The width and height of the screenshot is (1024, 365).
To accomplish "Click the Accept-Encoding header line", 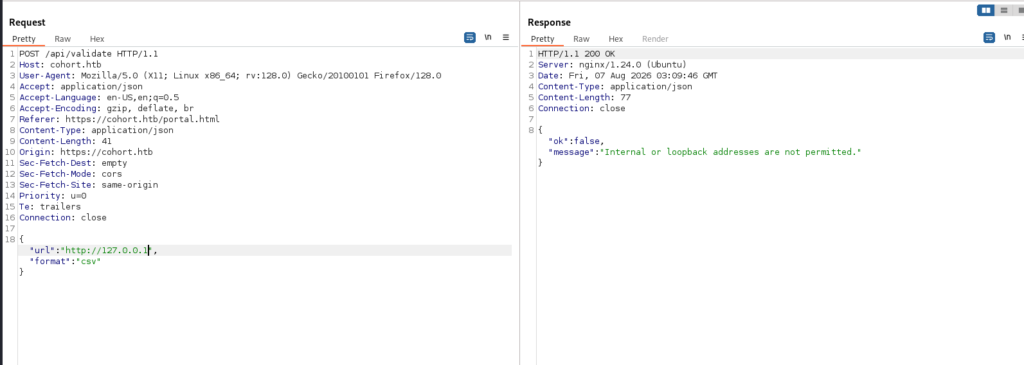I will [x=106, y=108].
